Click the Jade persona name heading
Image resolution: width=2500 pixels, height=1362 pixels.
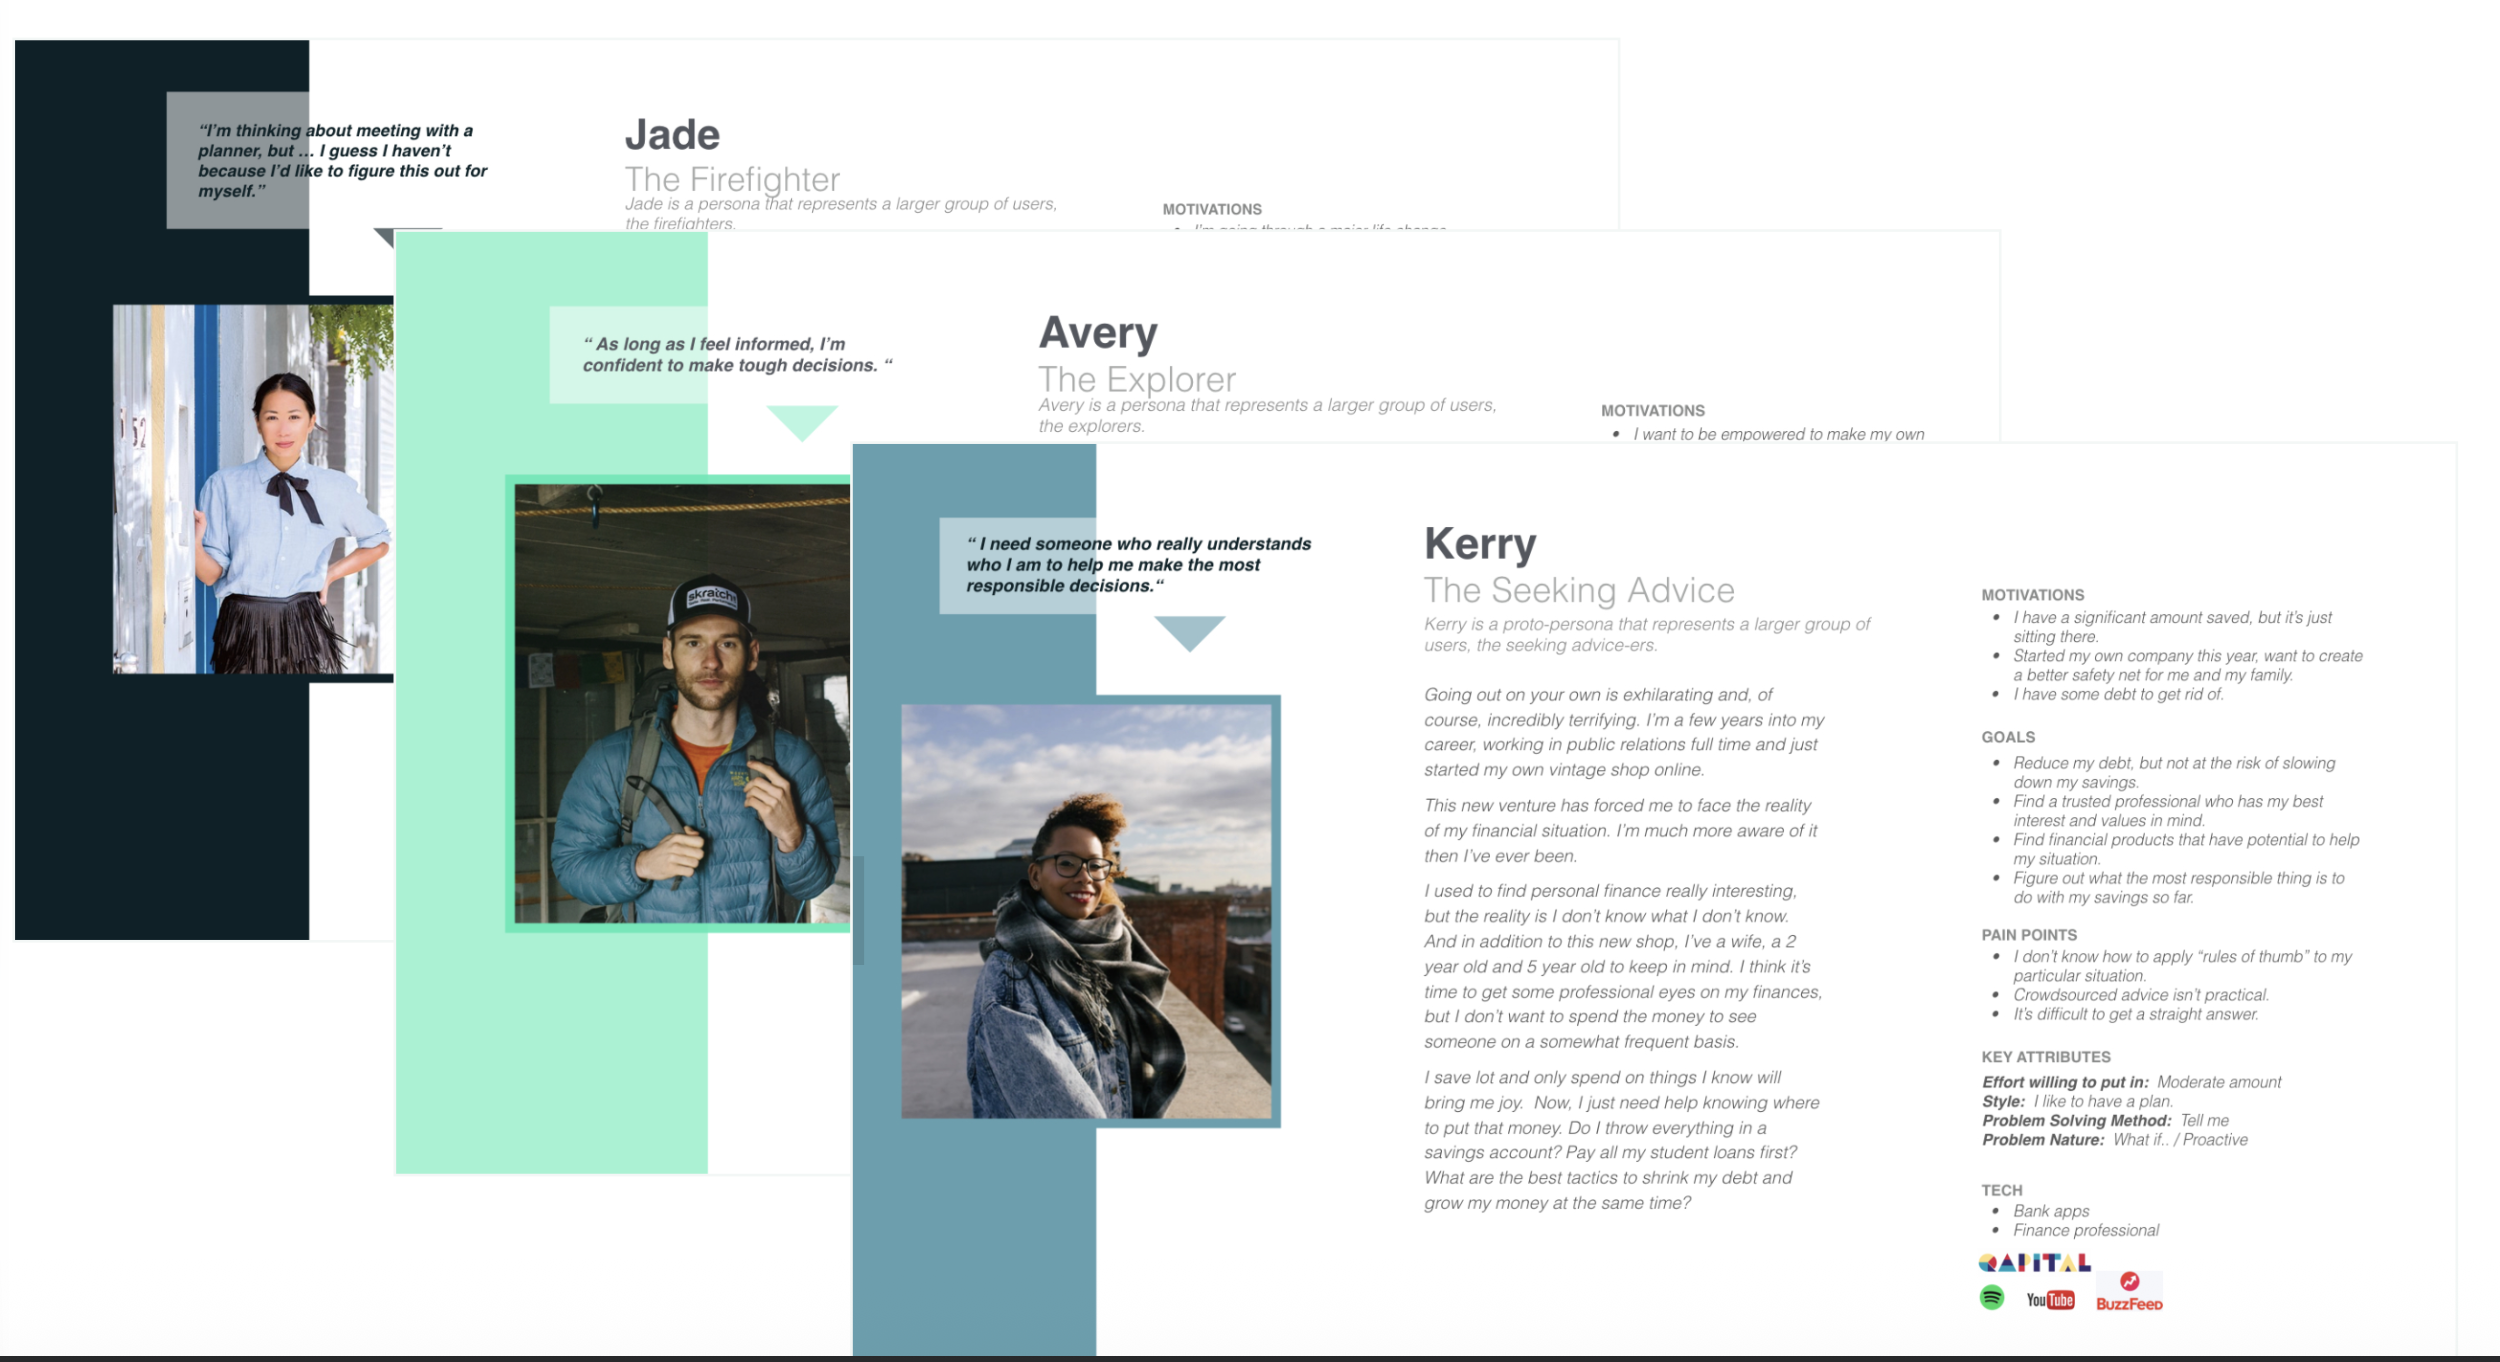672,135
